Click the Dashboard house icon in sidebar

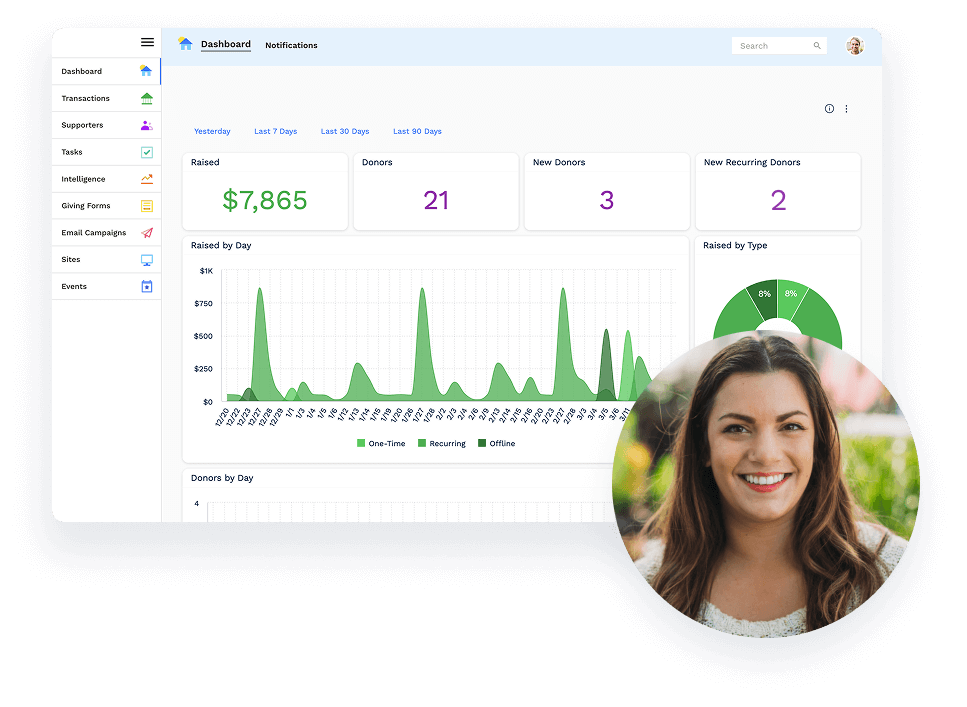[146, 71]
